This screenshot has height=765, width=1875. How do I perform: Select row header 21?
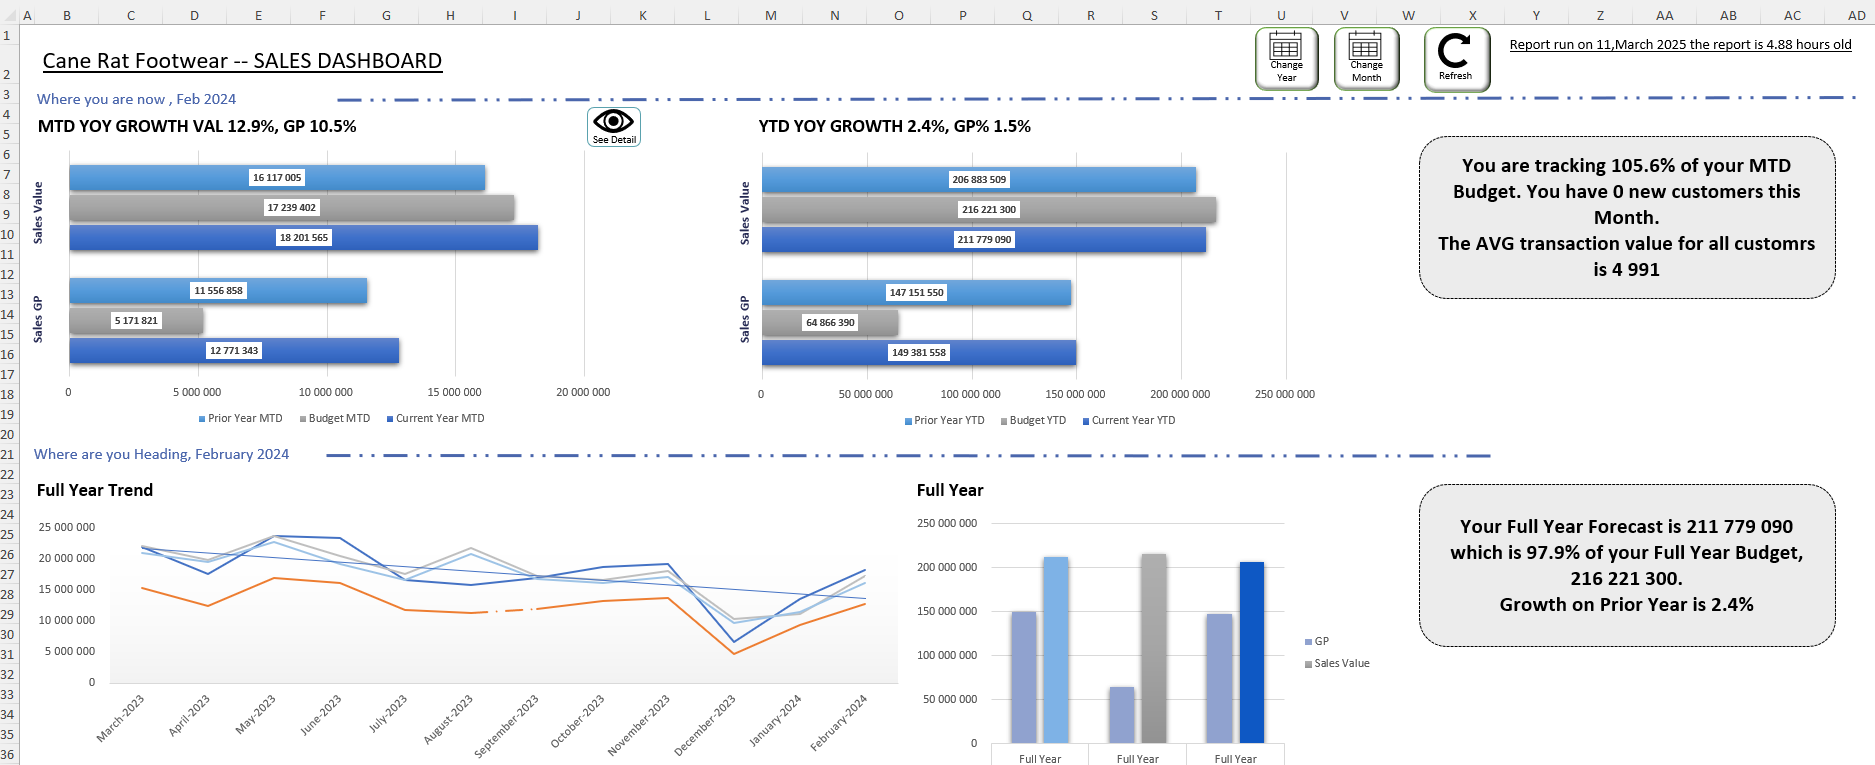coord(8,455)
